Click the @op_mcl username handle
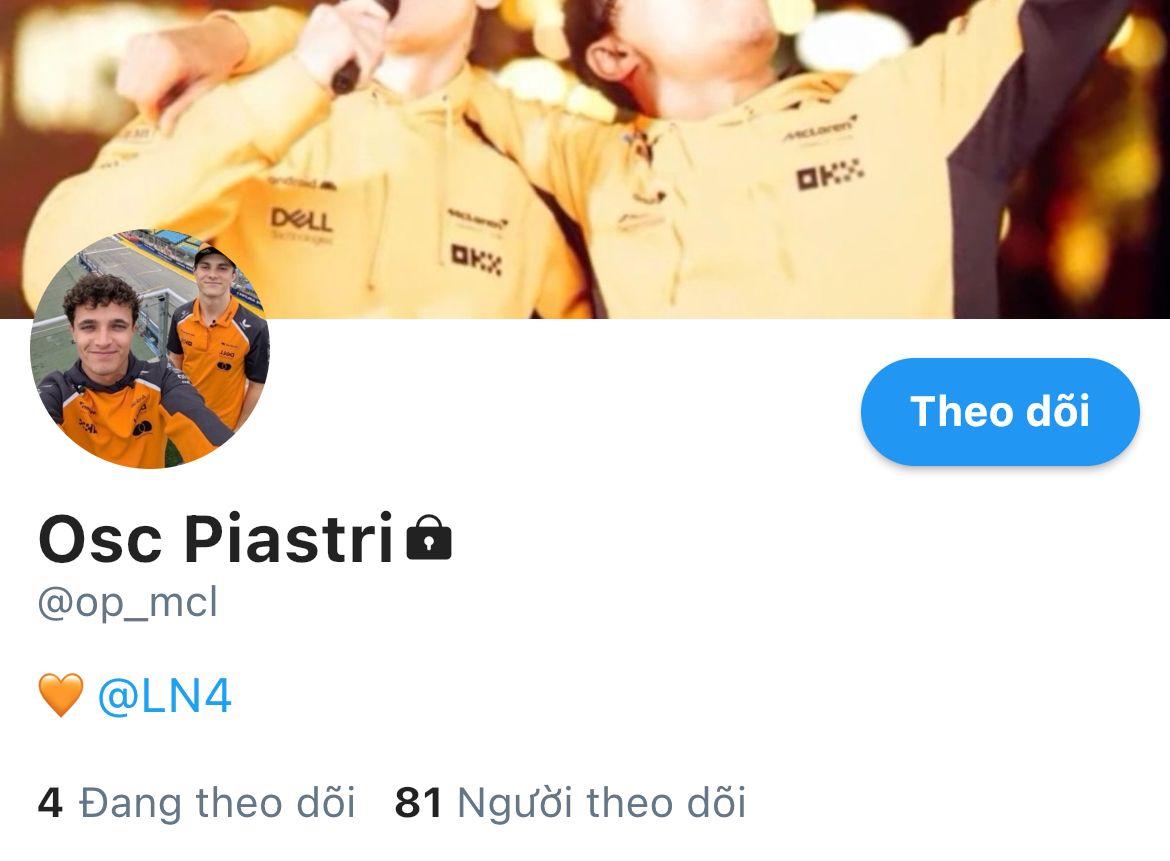The image size is (1170, 861). pos(128,602)
